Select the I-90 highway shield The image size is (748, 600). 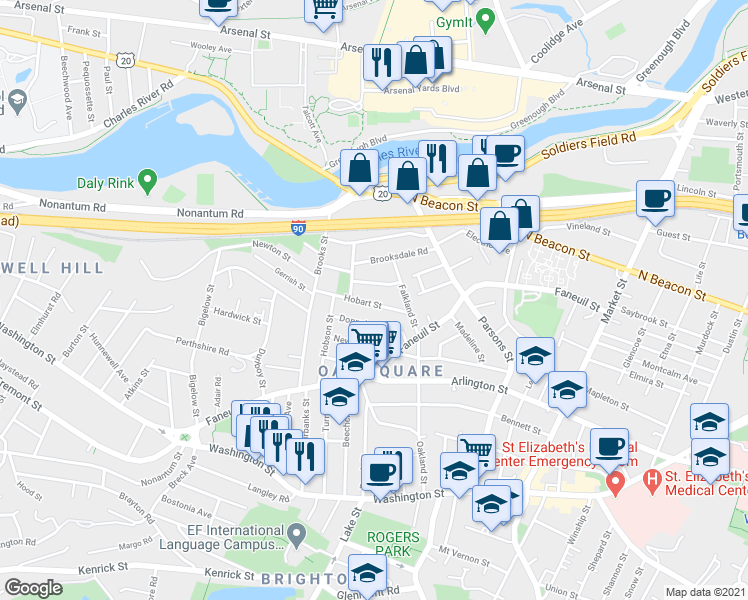click(x=298, y=228)
